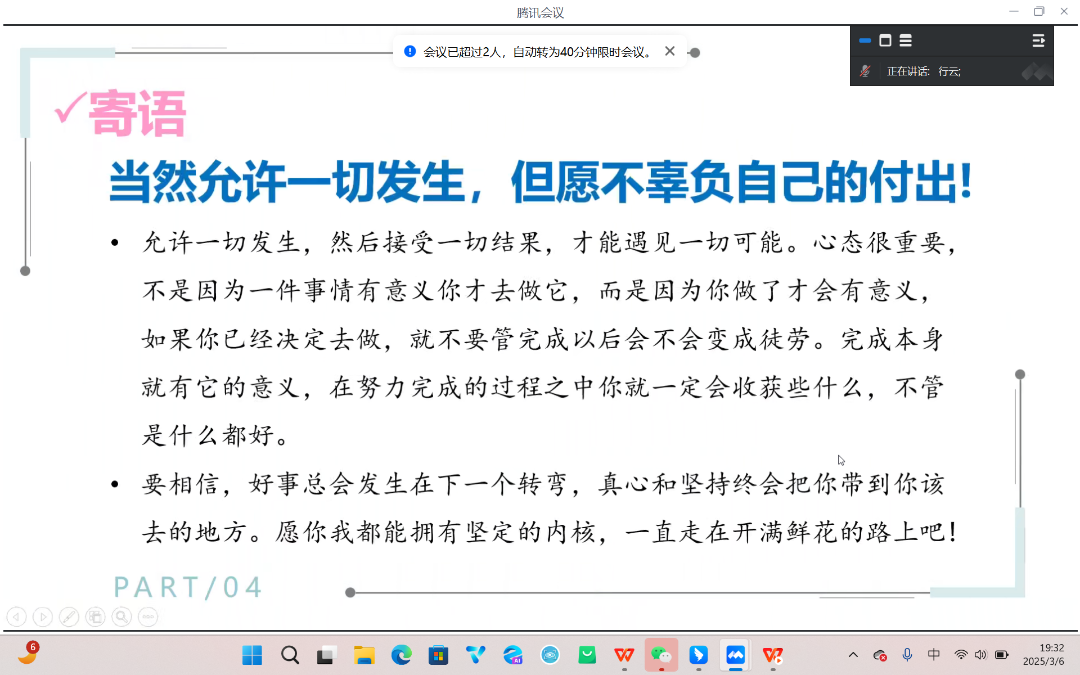Switch speaker panel to stacked list view
Image resolution: width=1080 pixels, height=675 pixels.
point(905,41)
